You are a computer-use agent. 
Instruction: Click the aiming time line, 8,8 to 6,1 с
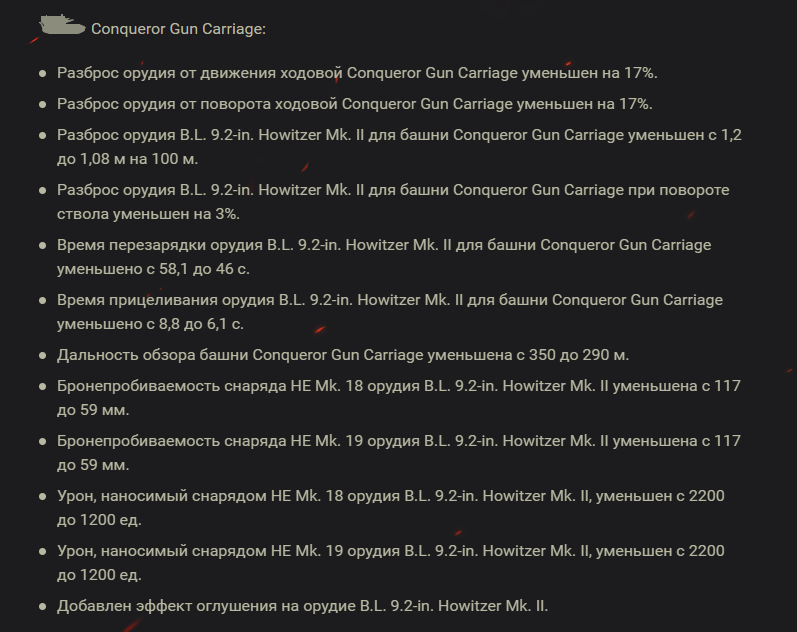(390, 312)
